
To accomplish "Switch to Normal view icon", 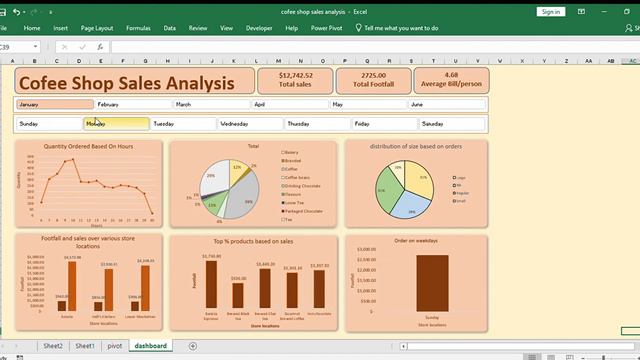I will (x=532, y=357).
